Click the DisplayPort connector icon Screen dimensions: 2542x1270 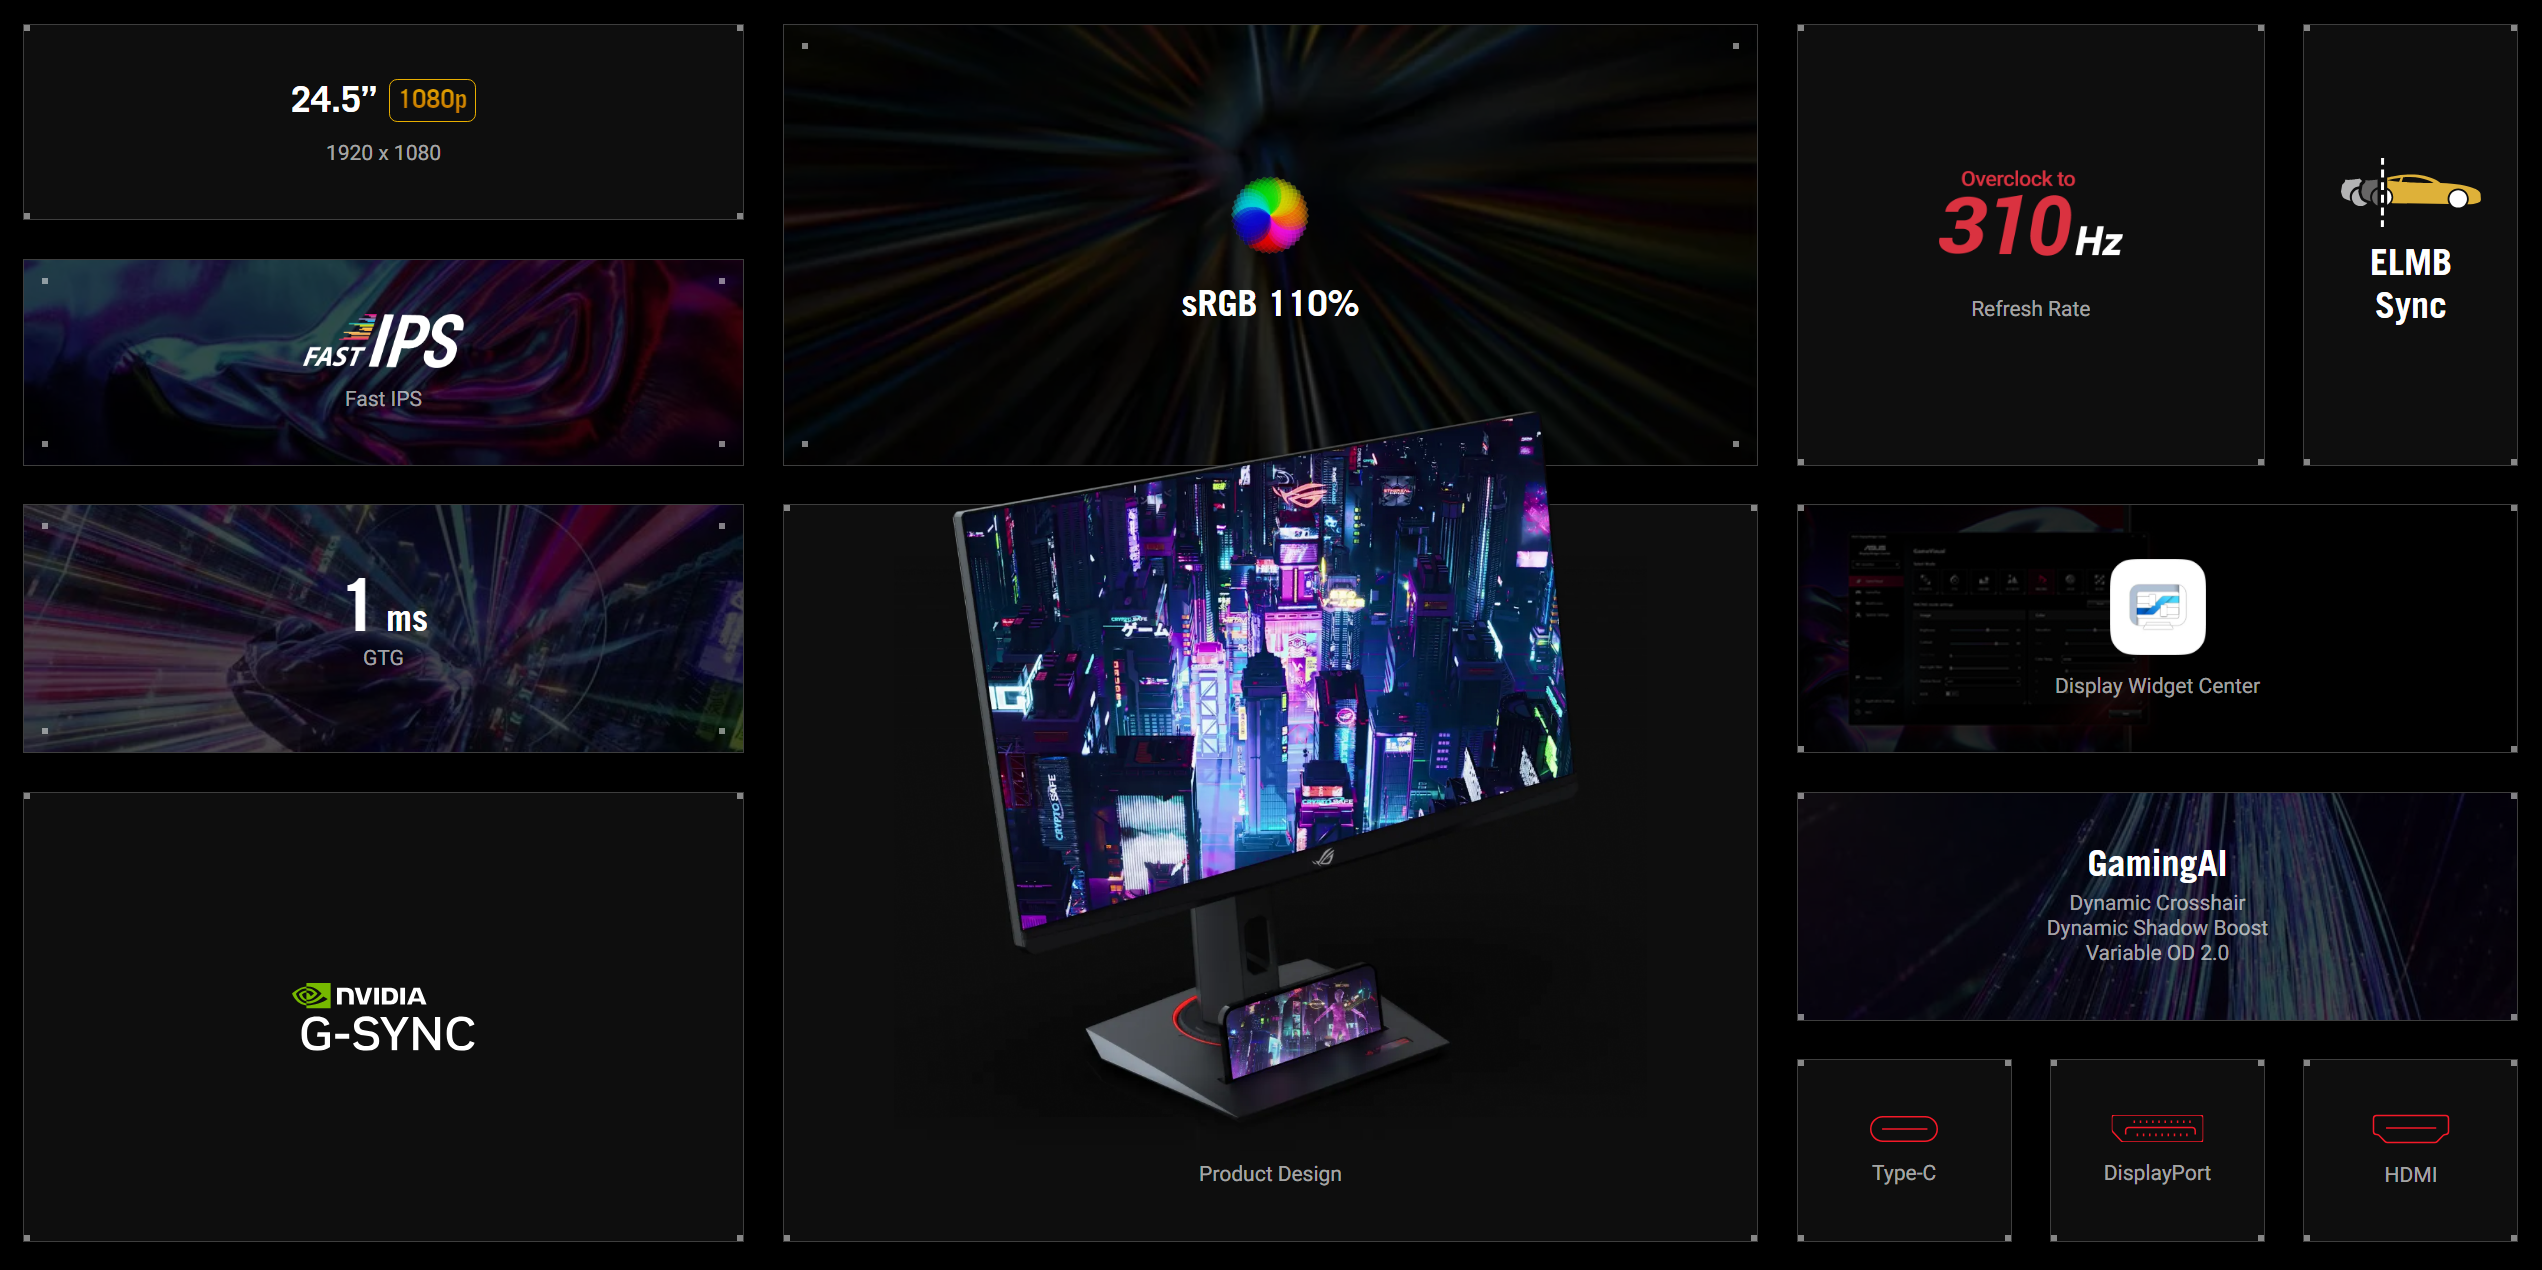(x=2157, y=1128)
